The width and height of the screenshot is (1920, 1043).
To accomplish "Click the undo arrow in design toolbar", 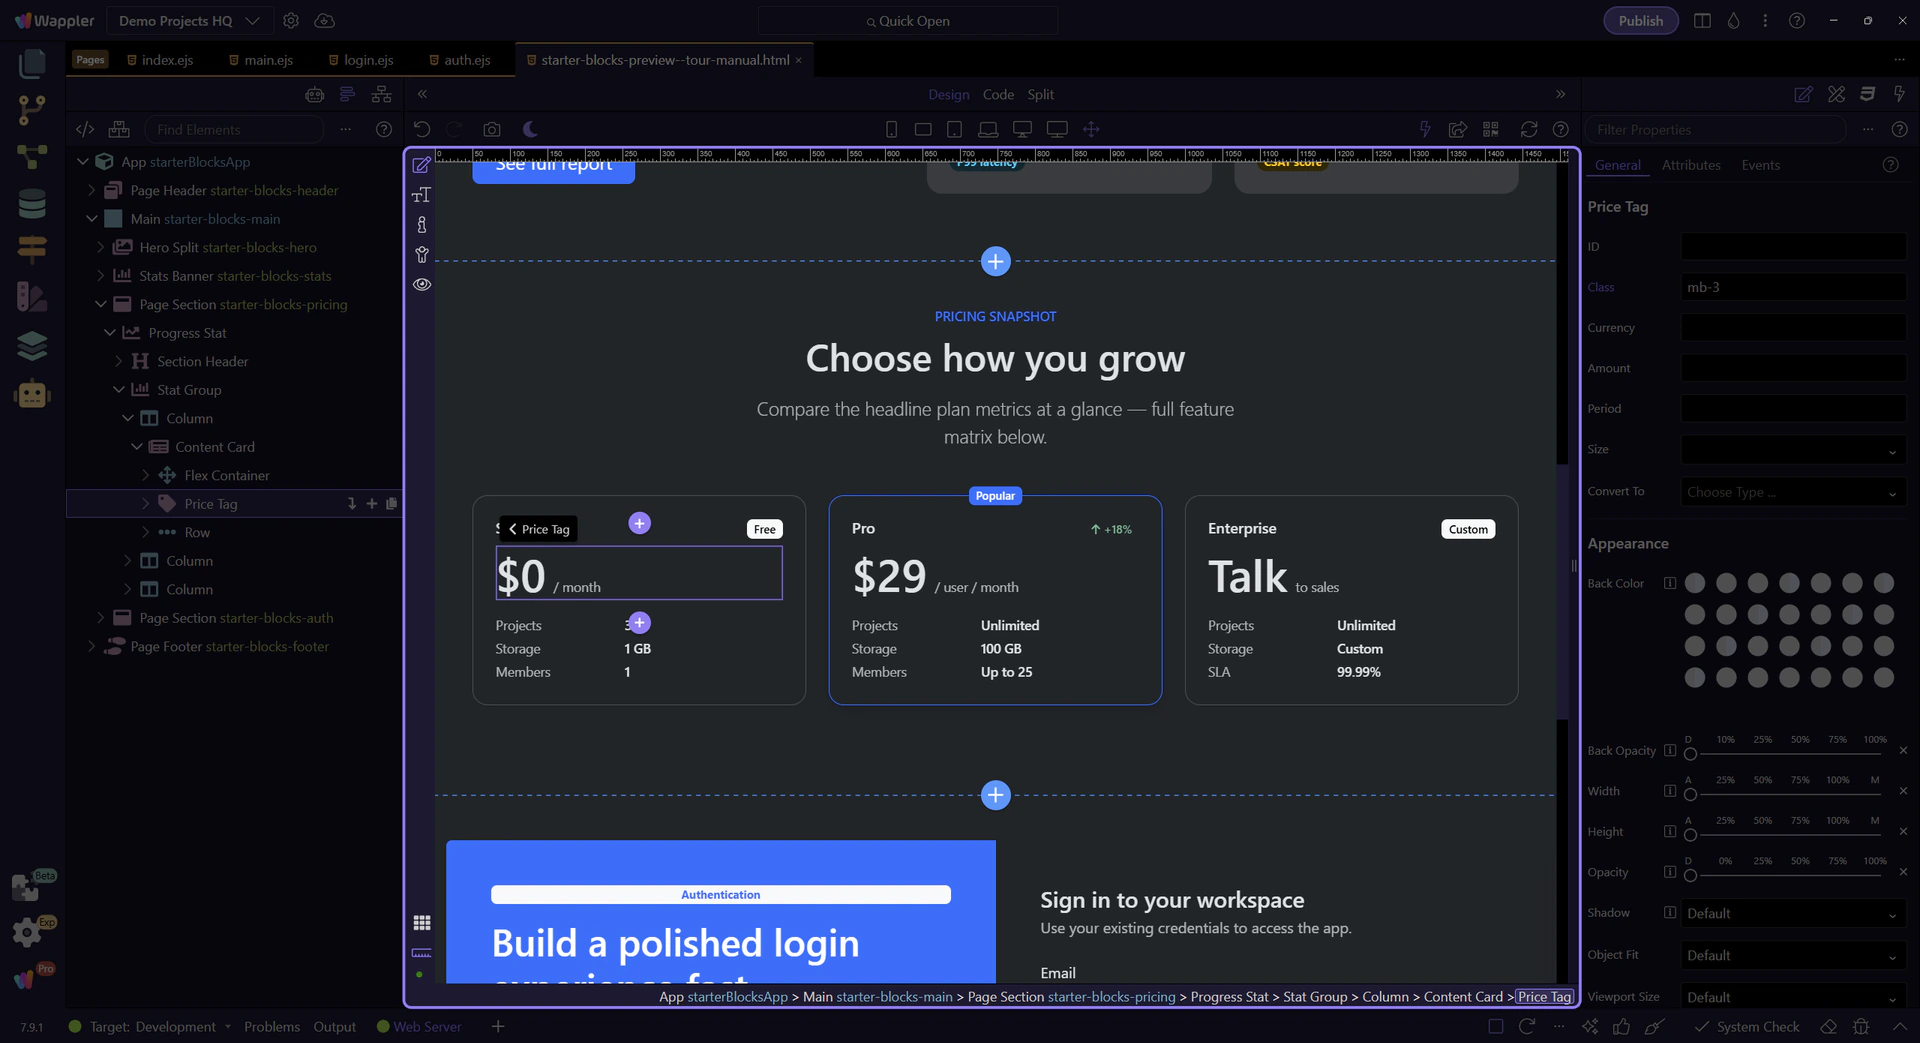I will pos(422,129).
